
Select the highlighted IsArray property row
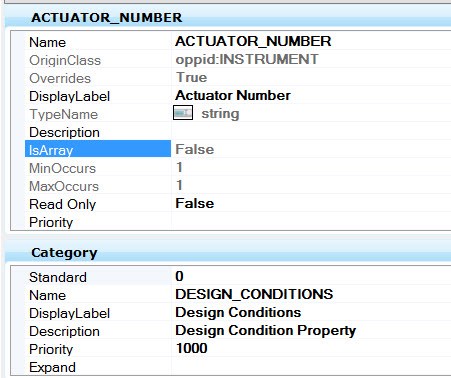click(x=98, y=149)
